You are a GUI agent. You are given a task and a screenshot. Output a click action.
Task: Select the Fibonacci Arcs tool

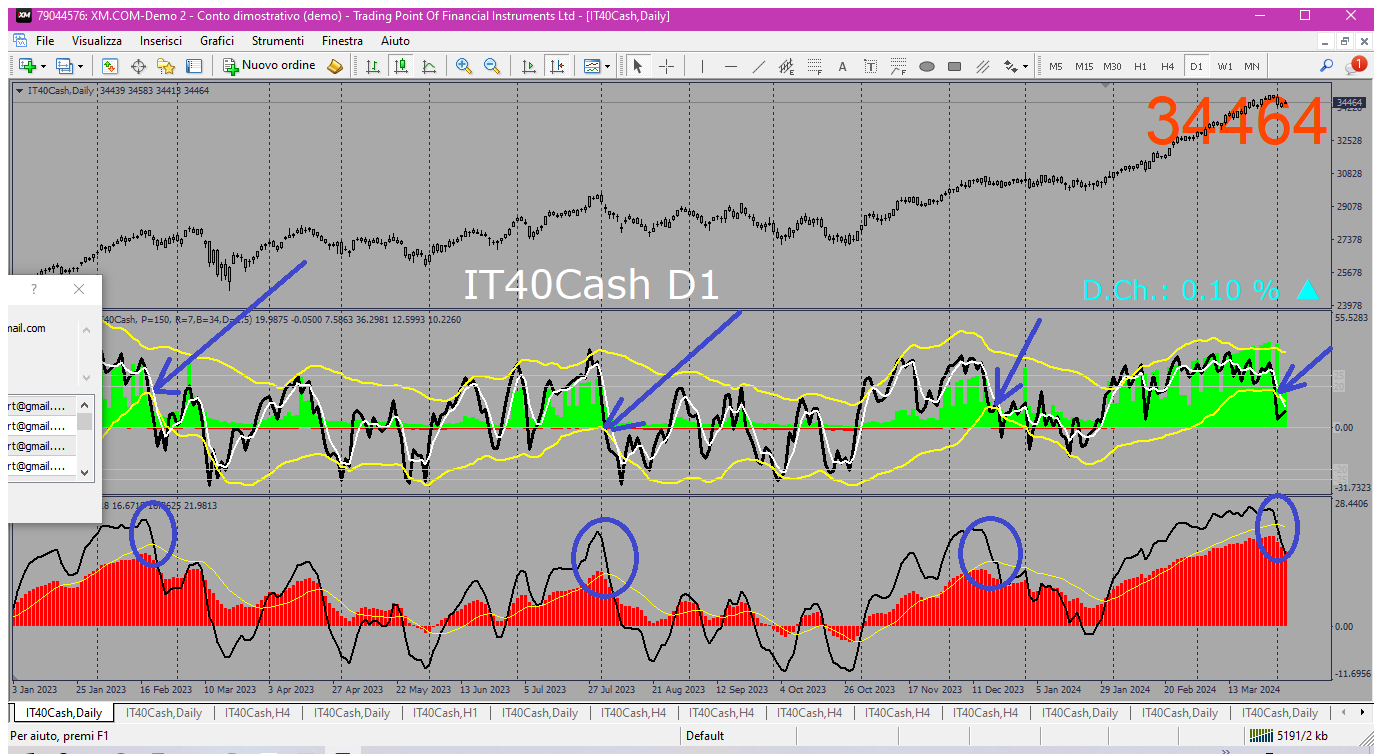899,66
